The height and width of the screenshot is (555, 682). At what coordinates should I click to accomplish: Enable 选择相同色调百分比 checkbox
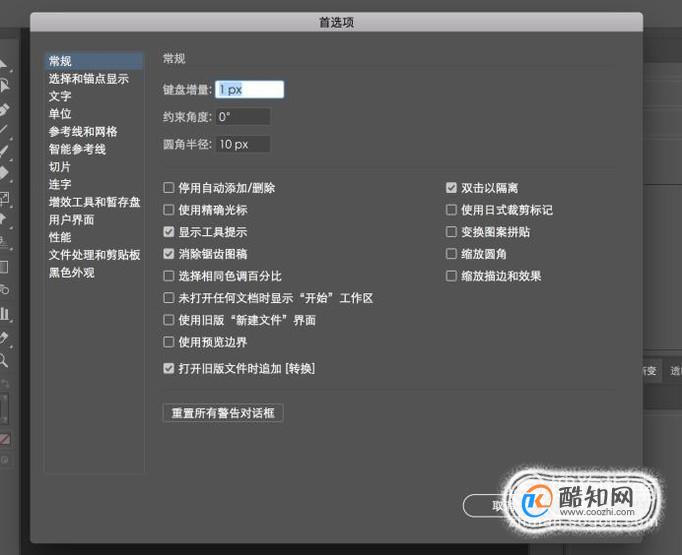[168, 276]
